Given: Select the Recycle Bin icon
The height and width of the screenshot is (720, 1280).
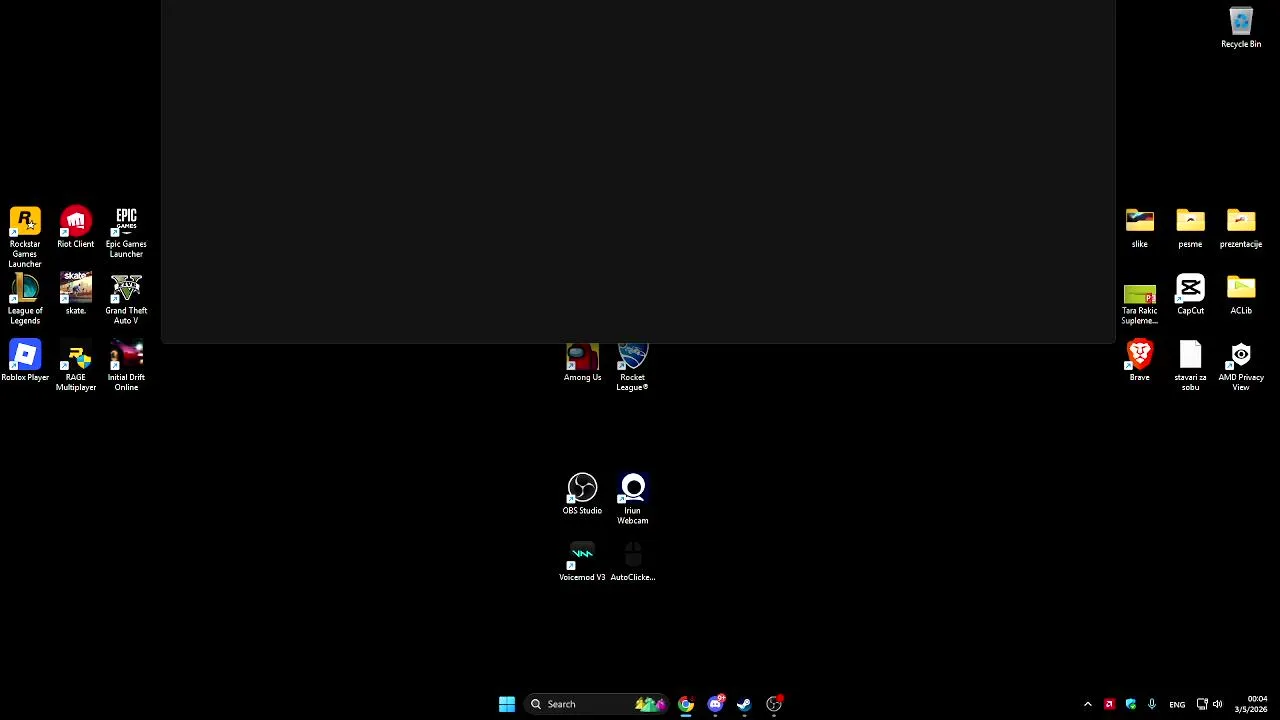Looking at the screenshot, I should click(1241, 28).
